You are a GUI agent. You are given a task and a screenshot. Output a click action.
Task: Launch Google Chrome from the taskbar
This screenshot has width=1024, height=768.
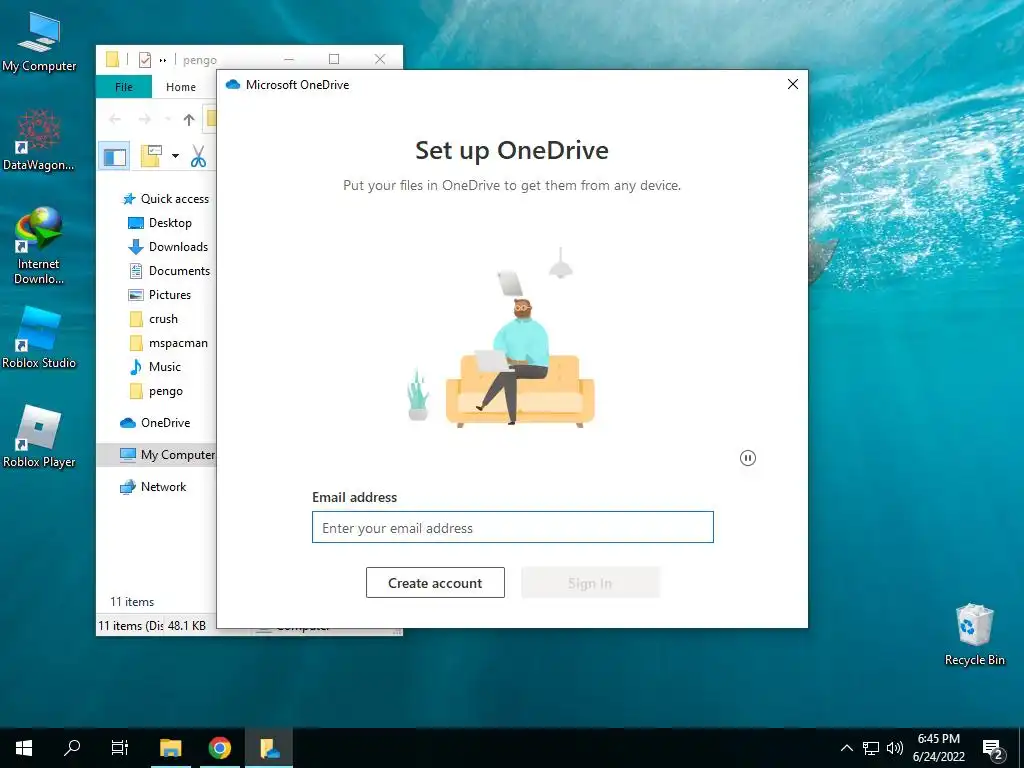220,748
